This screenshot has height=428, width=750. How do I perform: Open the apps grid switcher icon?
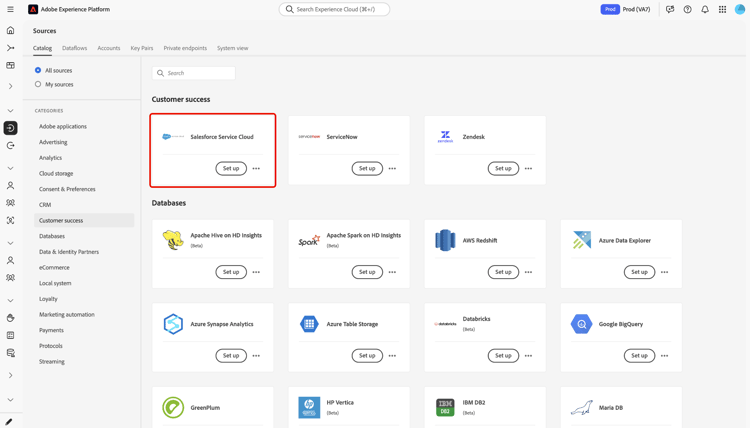pyautogui.click(x=722, y=9)
